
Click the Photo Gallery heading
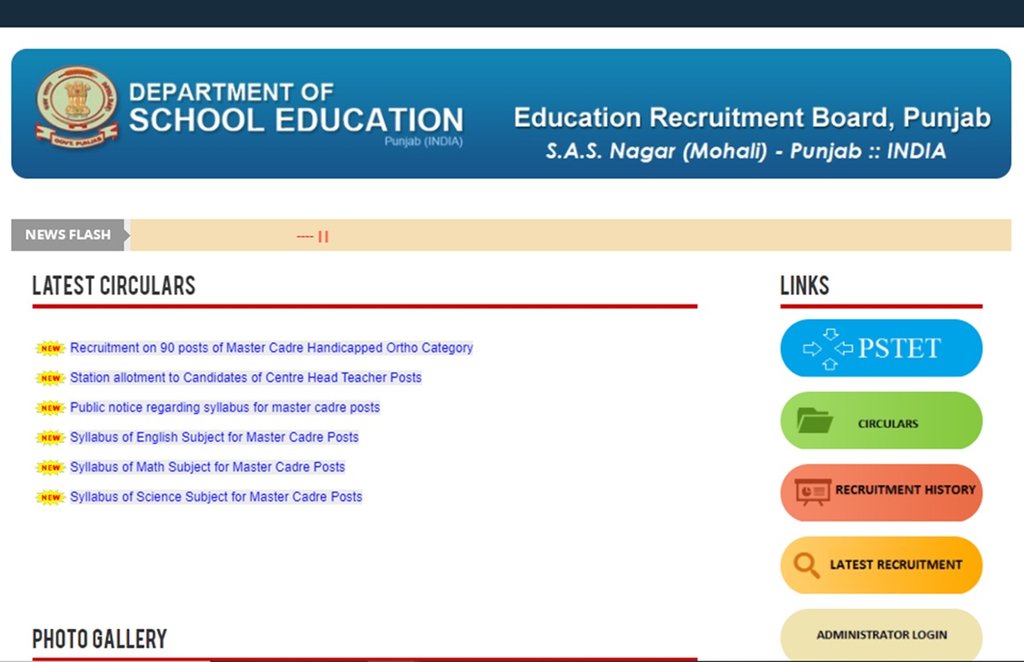pos(99,638)
